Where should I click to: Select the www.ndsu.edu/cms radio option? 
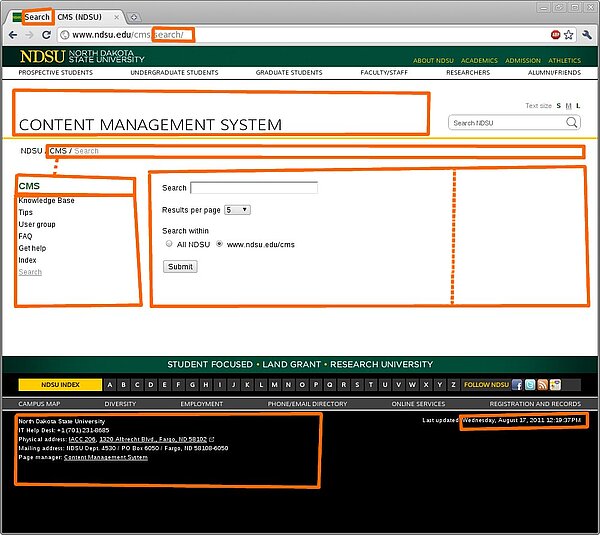click(219, 244)
